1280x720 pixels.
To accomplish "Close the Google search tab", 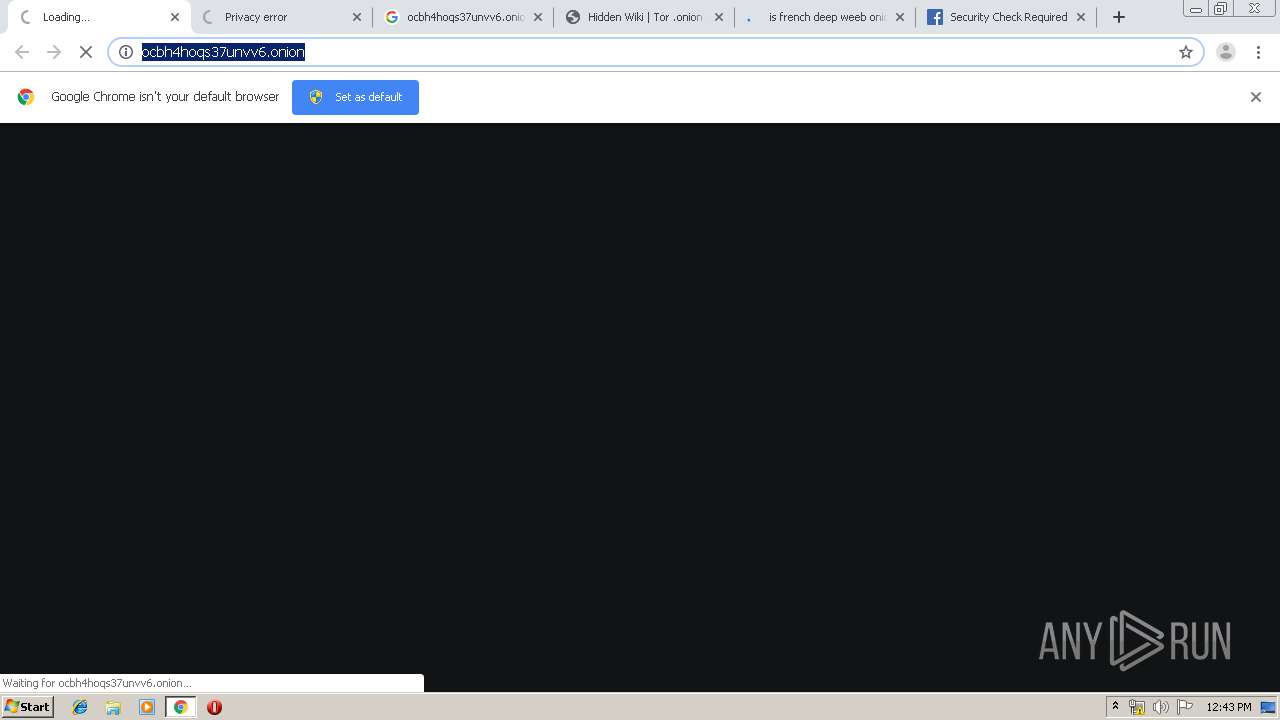I will coord(538,17).
